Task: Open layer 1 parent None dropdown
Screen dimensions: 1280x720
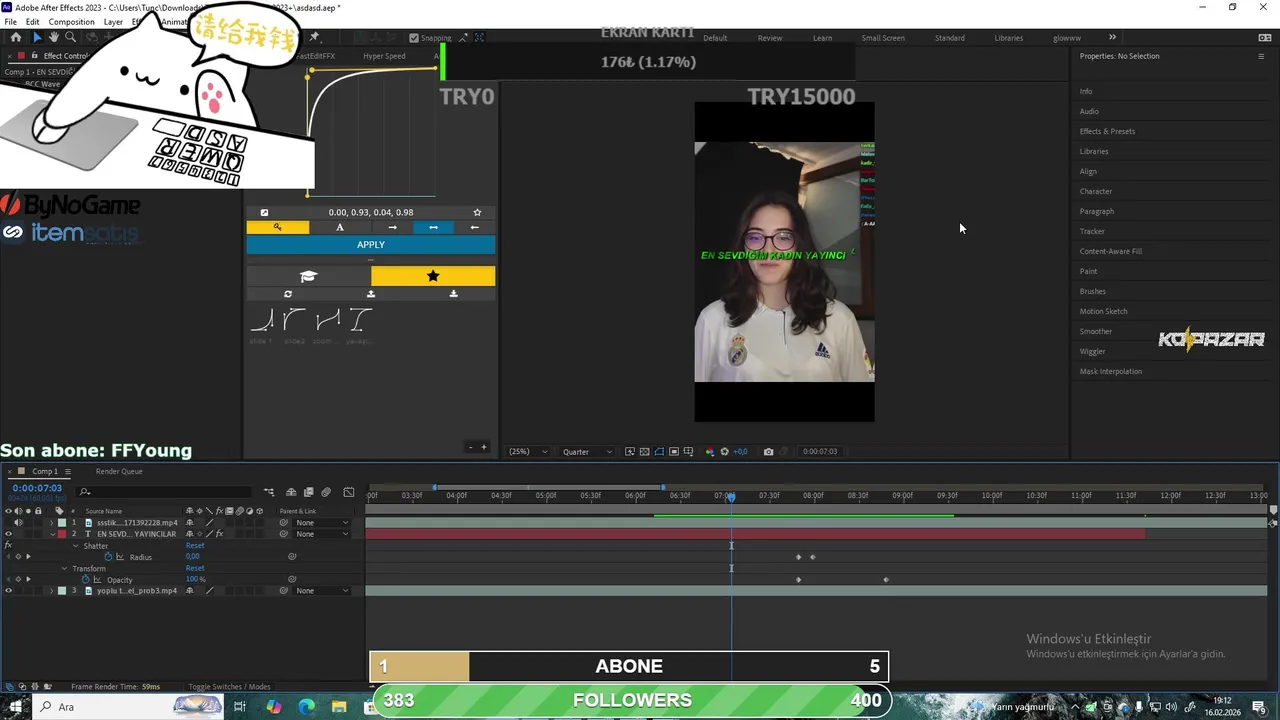Action: pos(322,523)
